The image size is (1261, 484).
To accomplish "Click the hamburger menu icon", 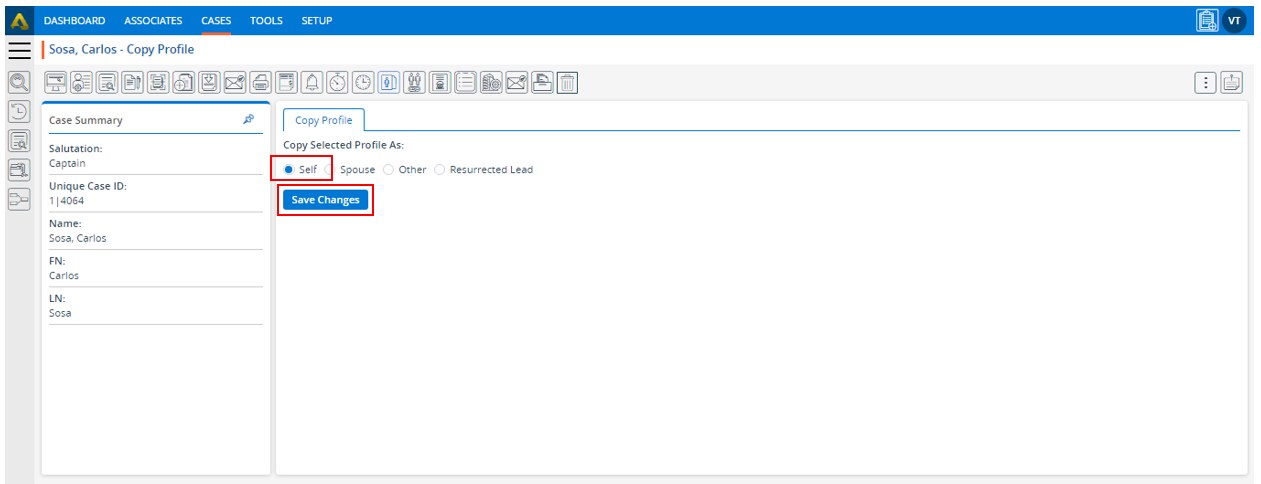I will 20,51.
